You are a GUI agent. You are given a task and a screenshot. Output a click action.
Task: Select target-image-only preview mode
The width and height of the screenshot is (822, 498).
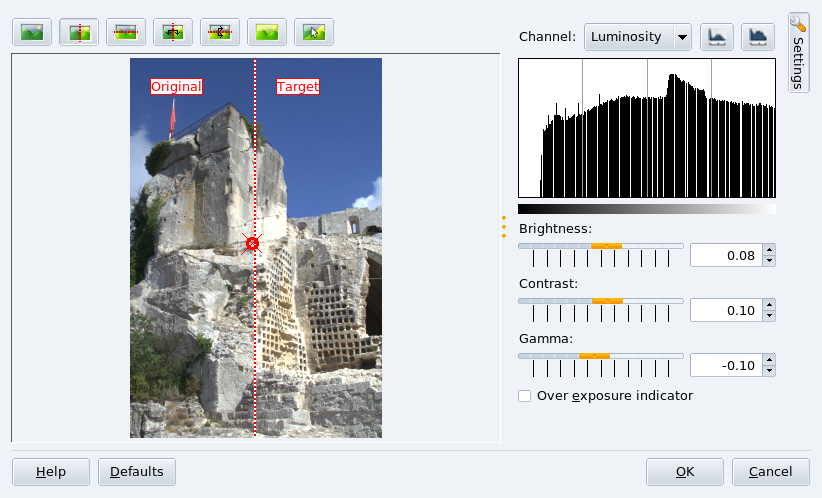pyautogui.click(x=267, y=32)
